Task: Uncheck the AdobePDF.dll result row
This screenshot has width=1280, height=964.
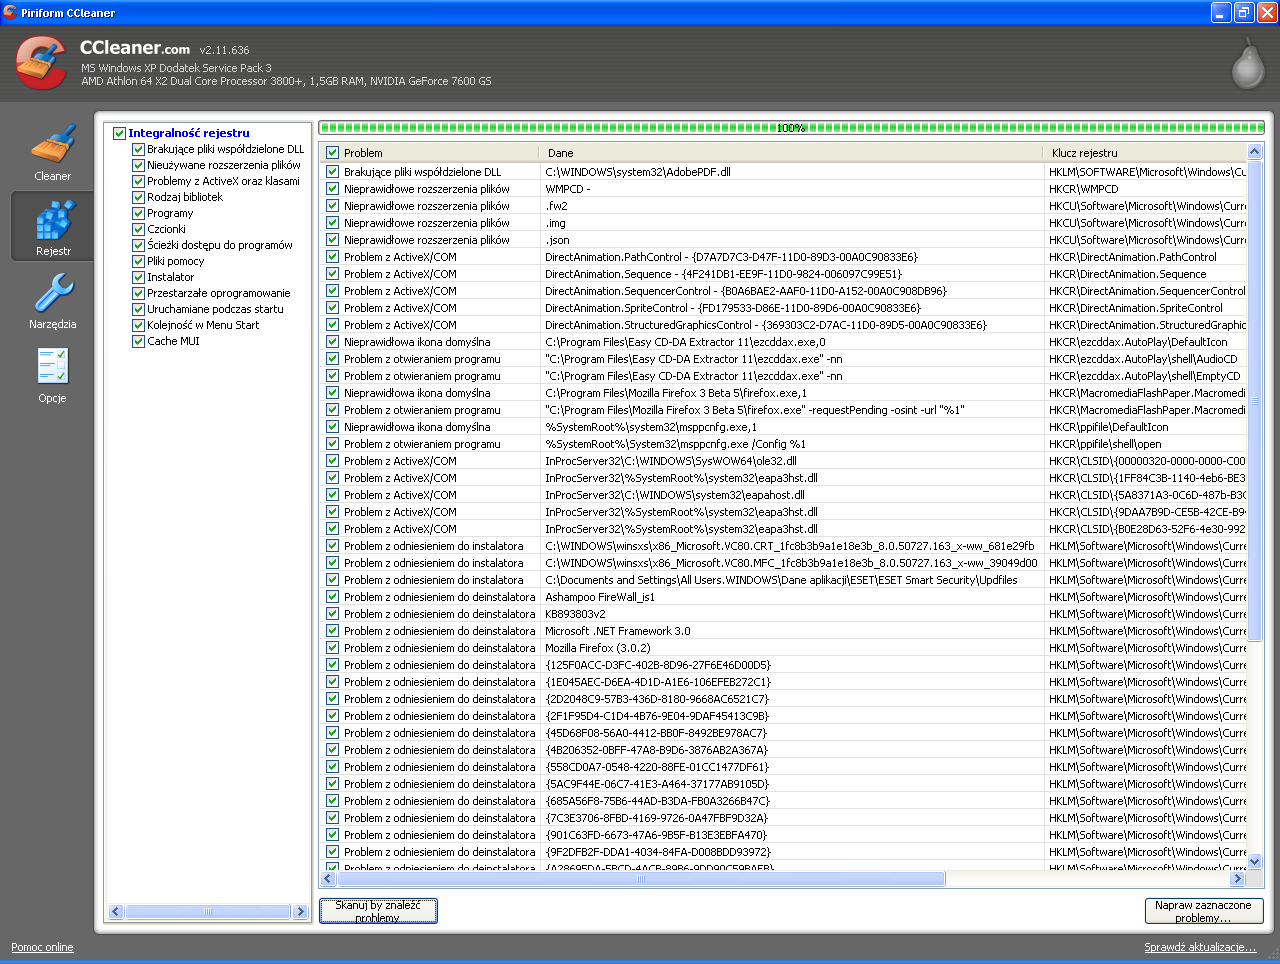Action: tap(332, 172)
